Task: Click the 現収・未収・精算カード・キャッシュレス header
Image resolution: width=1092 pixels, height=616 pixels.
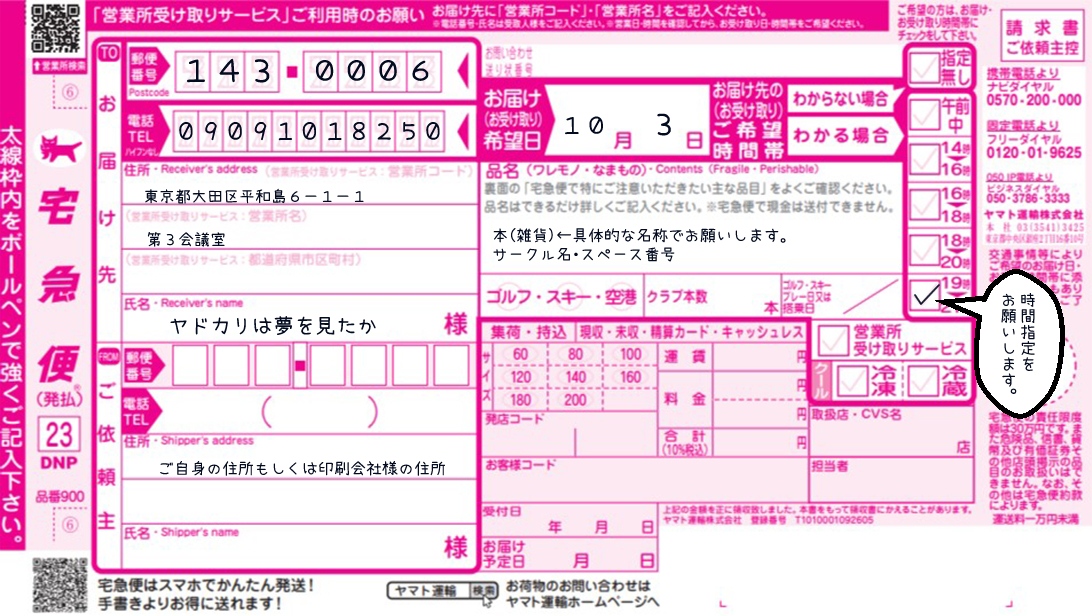Action: pyautogui.click(x=691, y=333)
